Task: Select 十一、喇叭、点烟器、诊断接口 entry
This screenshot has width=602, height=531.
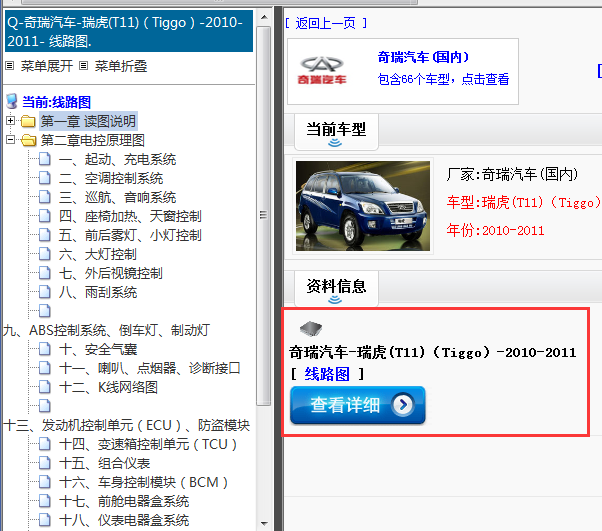Action: 150,368
